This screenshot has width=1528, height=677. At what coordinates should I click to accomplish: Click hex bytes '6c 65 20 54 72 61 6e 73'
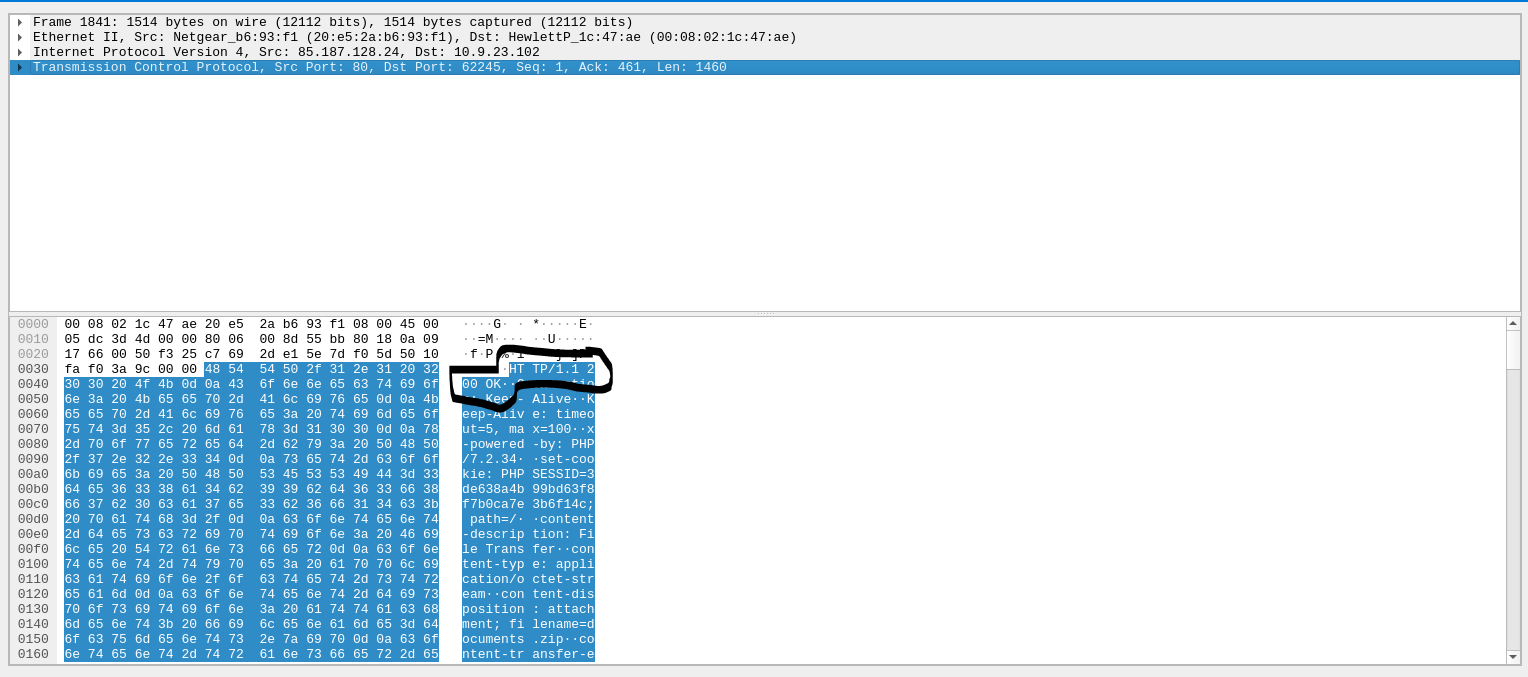[154, 549]
